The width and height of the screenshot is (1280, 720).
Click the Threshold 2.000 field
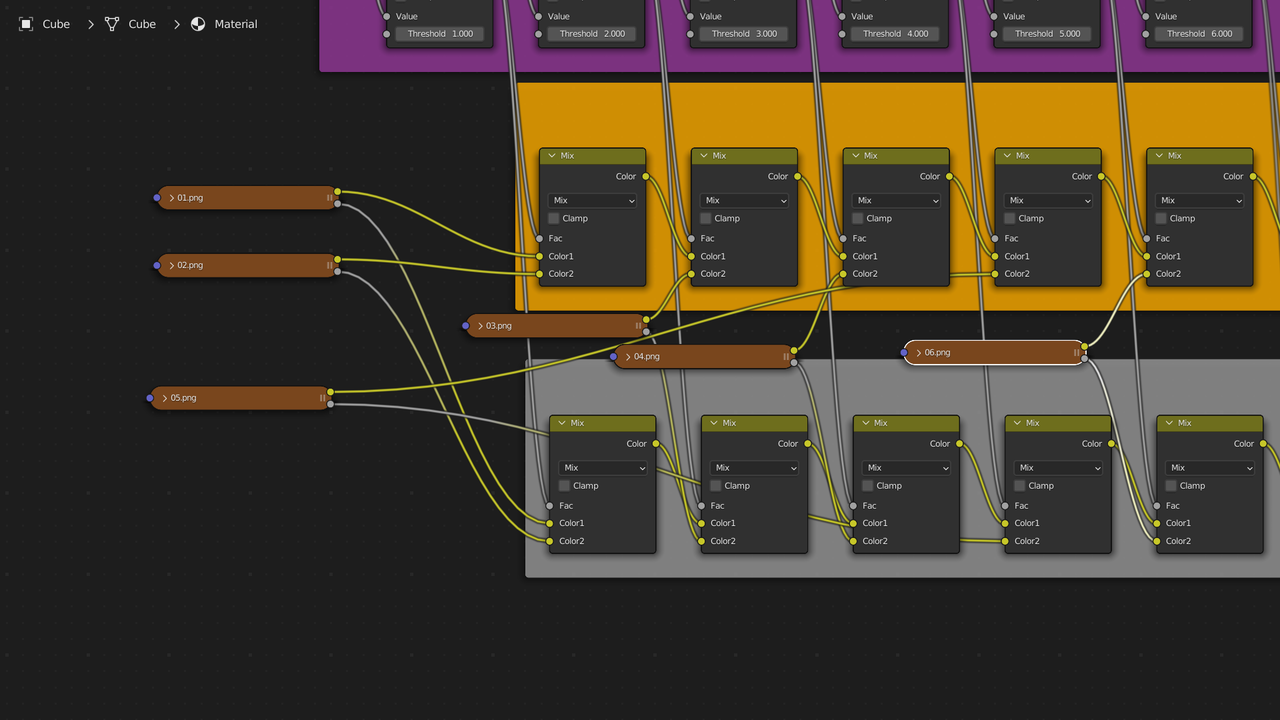click(592, 34)
